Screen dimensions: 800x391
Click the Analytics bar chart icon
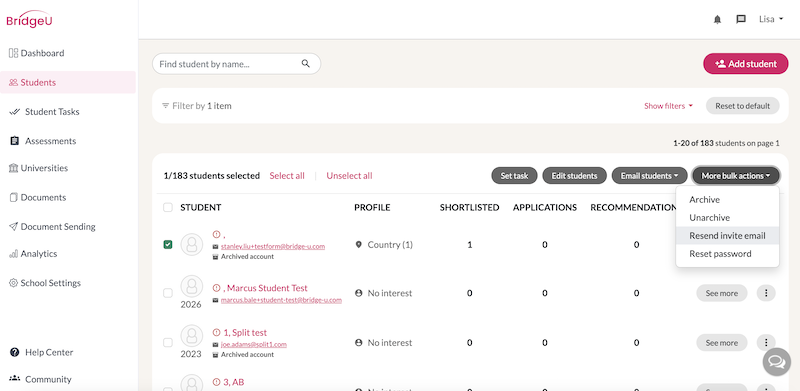(x=14, y=254)
